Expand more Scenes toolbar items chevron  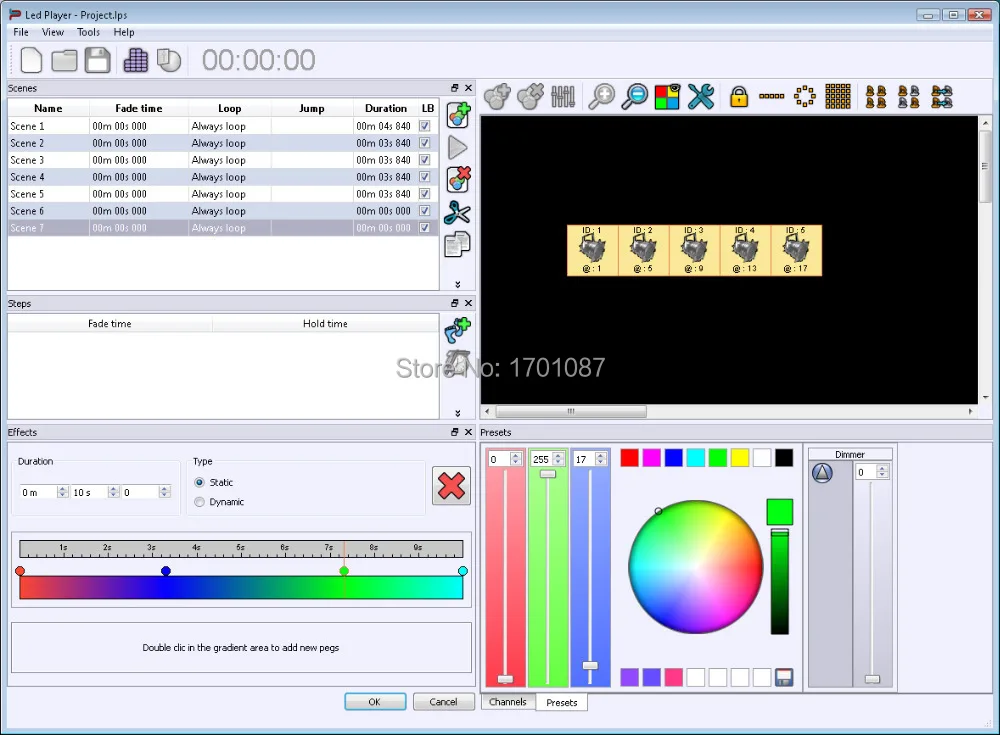(x=457, y=285)
